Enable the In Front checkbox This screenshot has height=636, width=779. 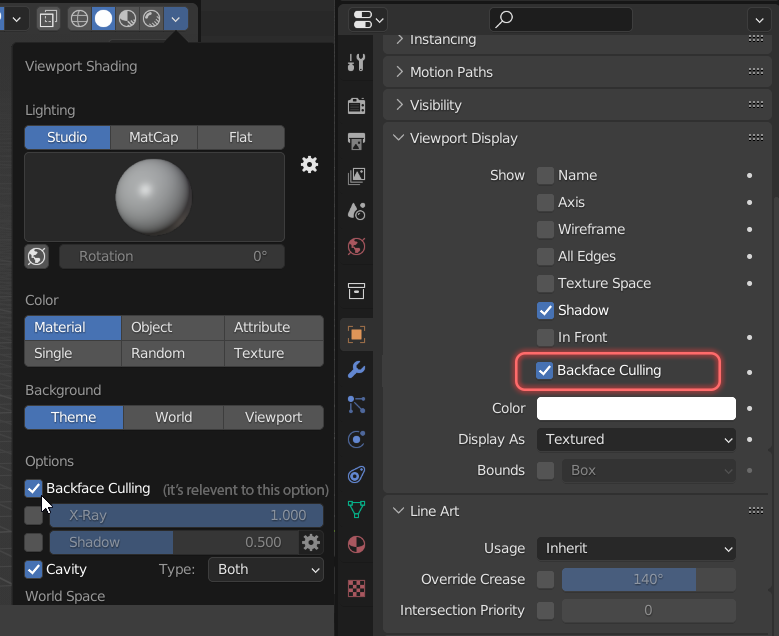[x=545, y=337]
